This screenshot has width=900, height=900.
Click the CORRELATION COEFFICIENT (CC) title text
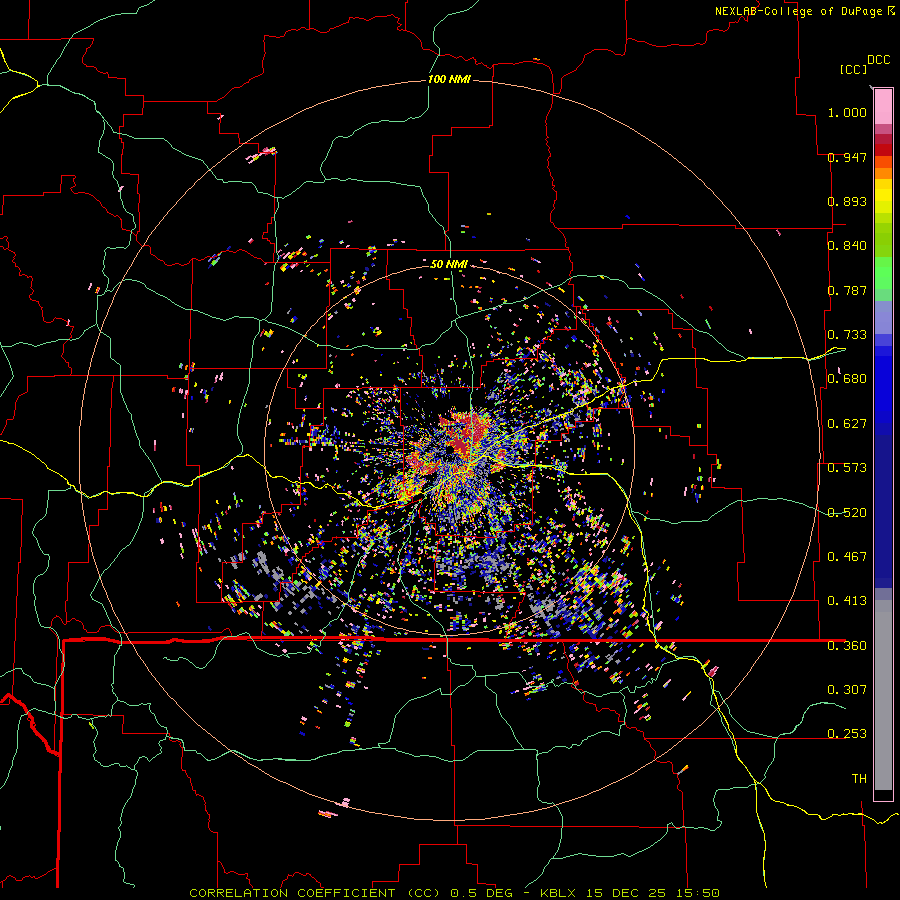pyautogui.click(x=315, y=893)
